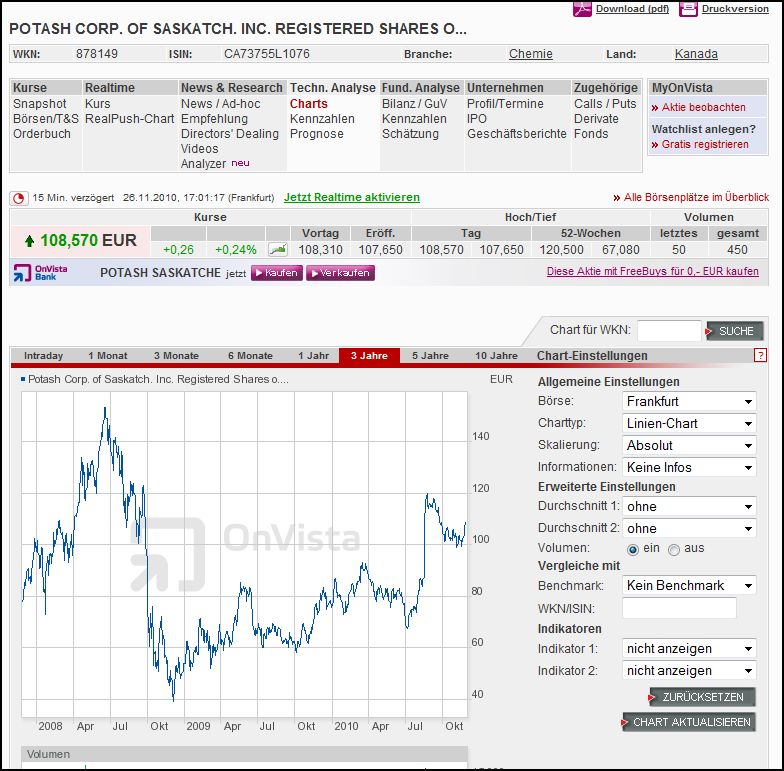Switch to the 5 Jahre chart tab
The width and height of the screenshot is (784, 771).
430,356
